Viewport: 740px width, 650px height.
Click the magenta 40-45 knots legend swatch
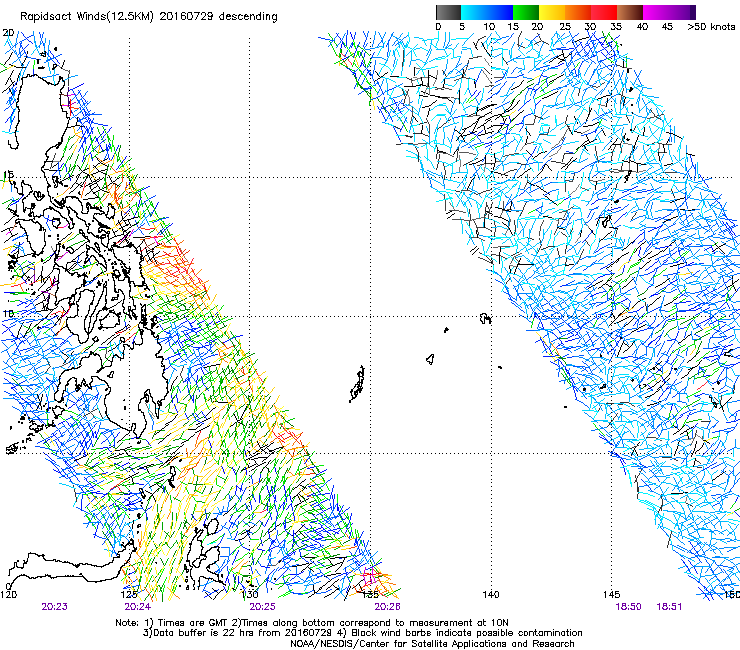tap(656, 12)
